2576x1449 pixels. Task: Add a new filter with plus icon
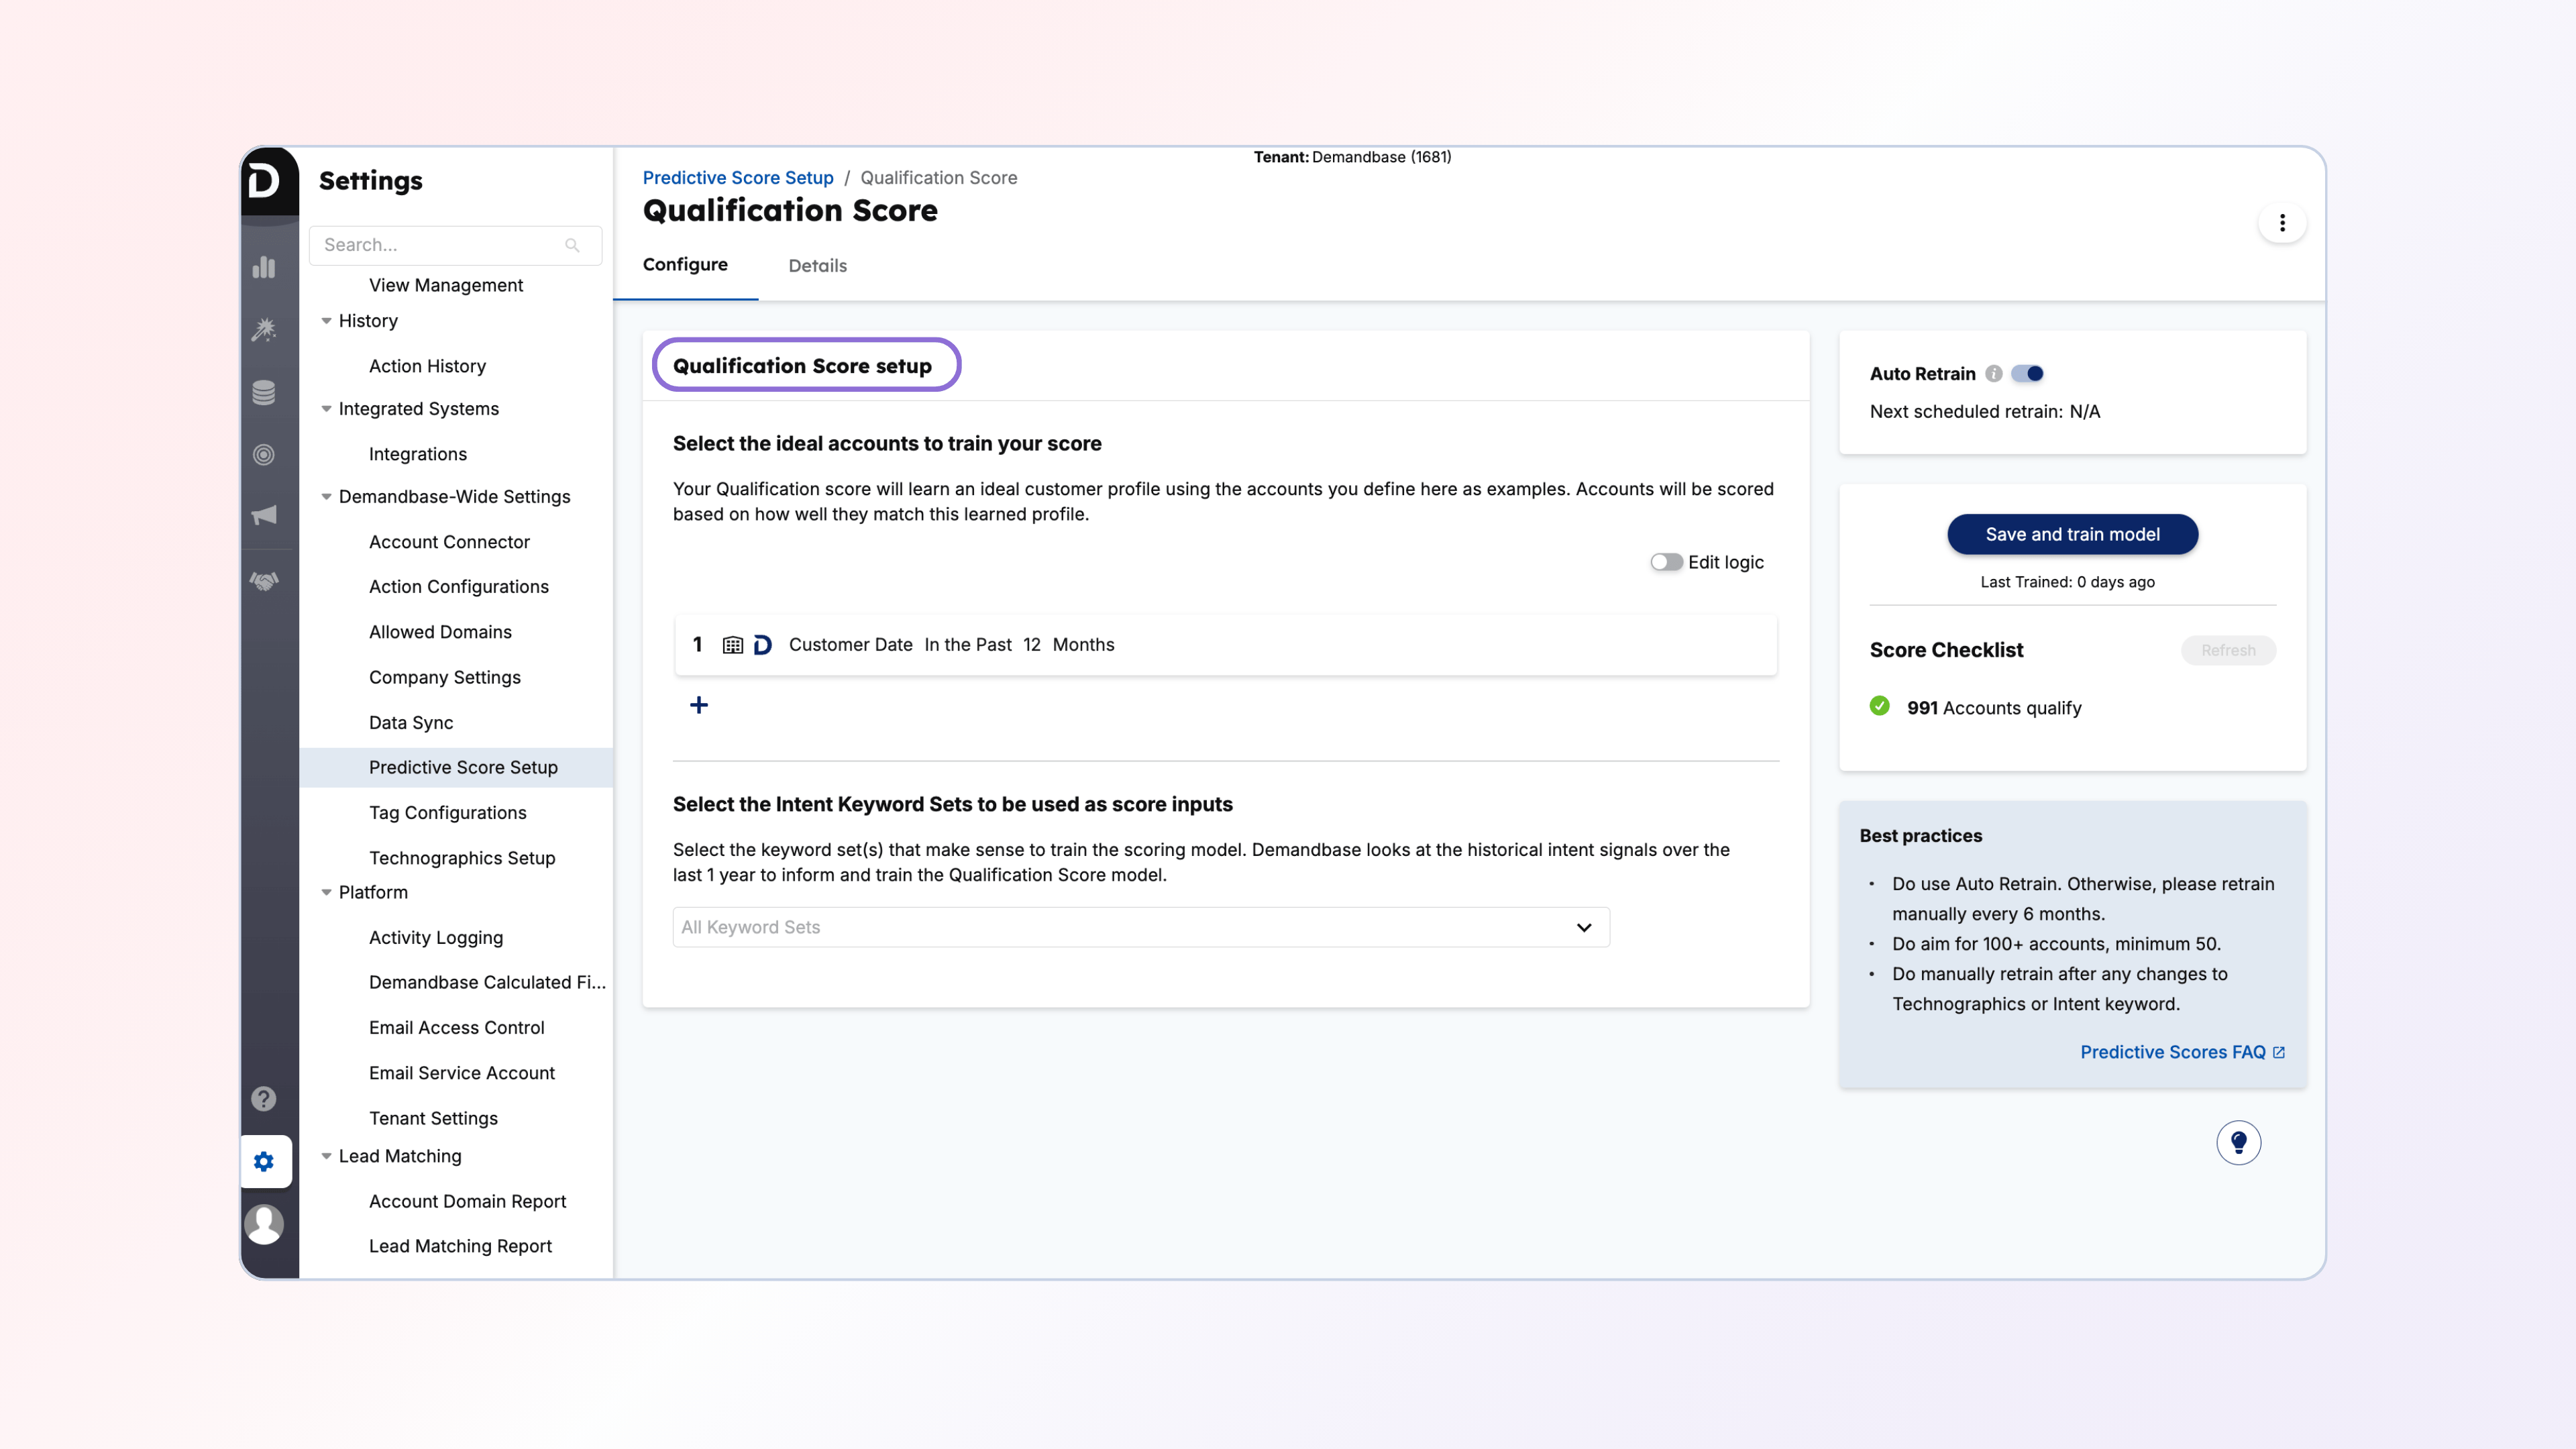pos(699,705)
